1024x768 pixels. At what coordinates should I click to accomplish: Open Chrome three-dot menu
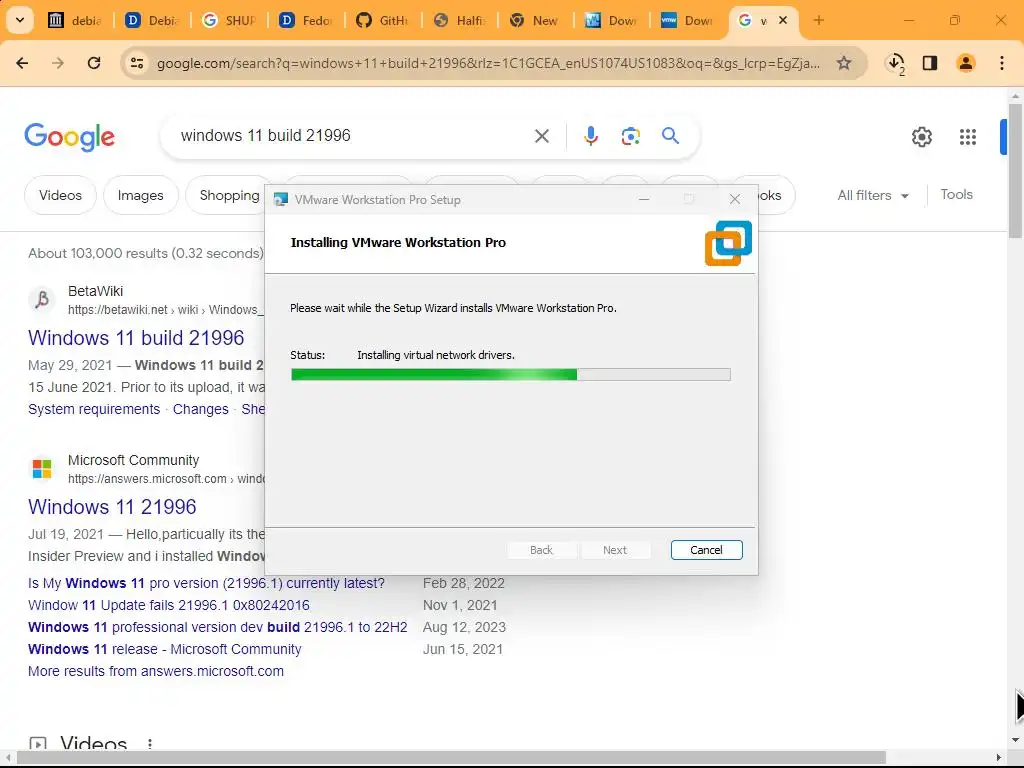pos(1002,63)
